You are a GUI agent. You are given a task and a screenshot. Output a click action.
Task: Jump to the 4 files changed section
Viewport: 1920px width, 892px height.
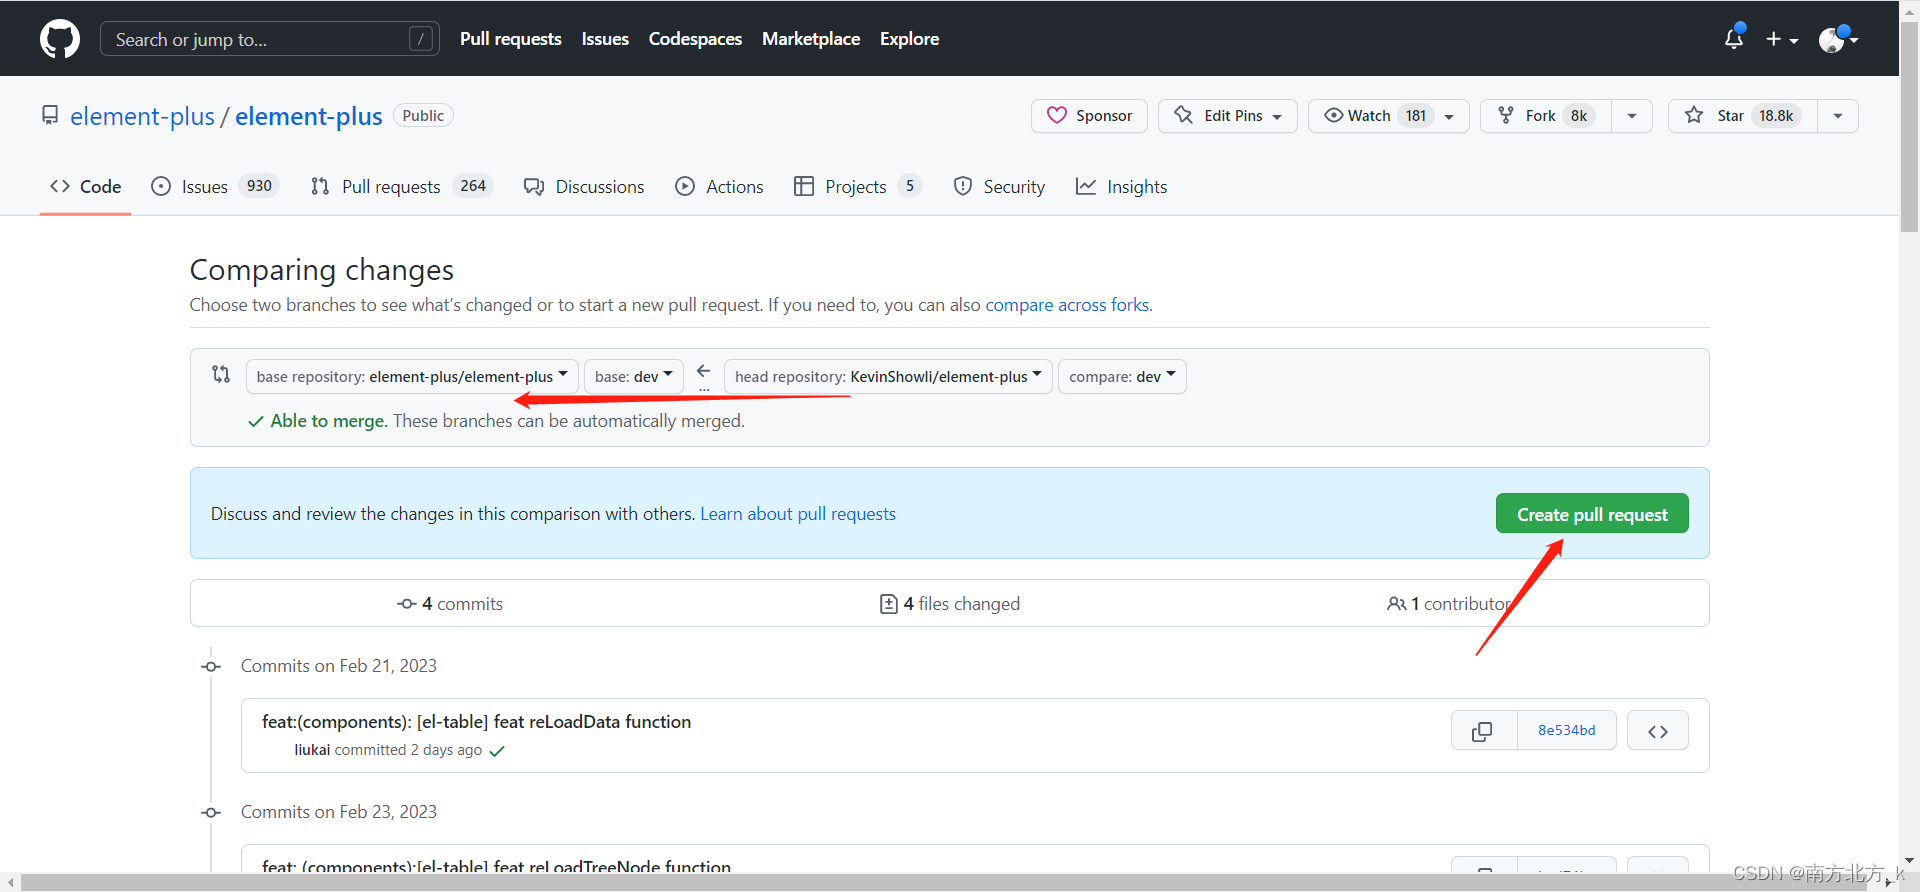950,604
